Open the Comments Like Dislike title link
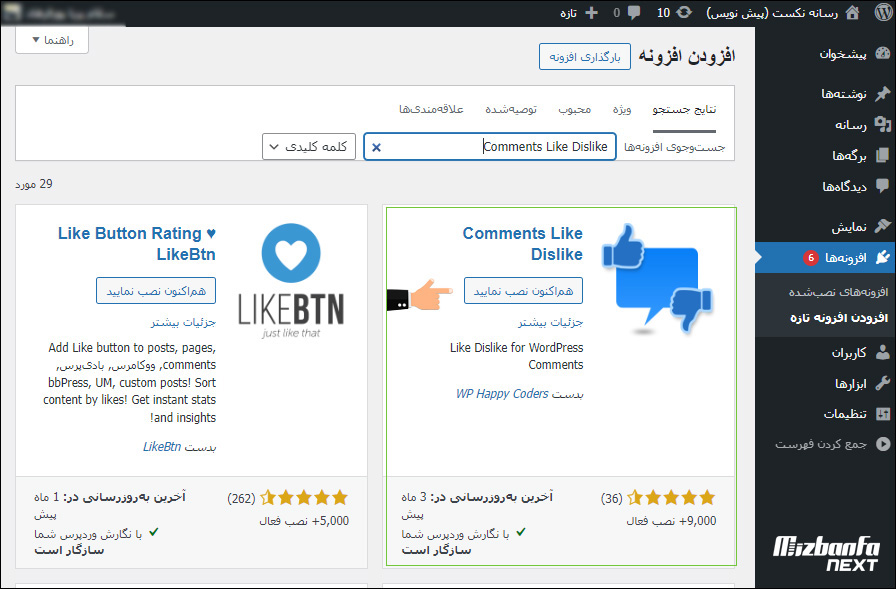This screenshot has height=589, width=896. 523,243
